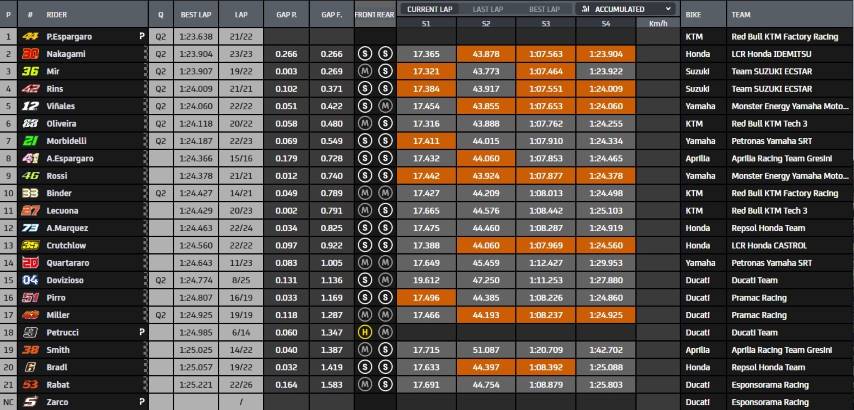Image resolution: width=854 pixels, height=410 pixels.
Task: Click the bars icon beside ACCUMULATED
Action: [585, 9]
